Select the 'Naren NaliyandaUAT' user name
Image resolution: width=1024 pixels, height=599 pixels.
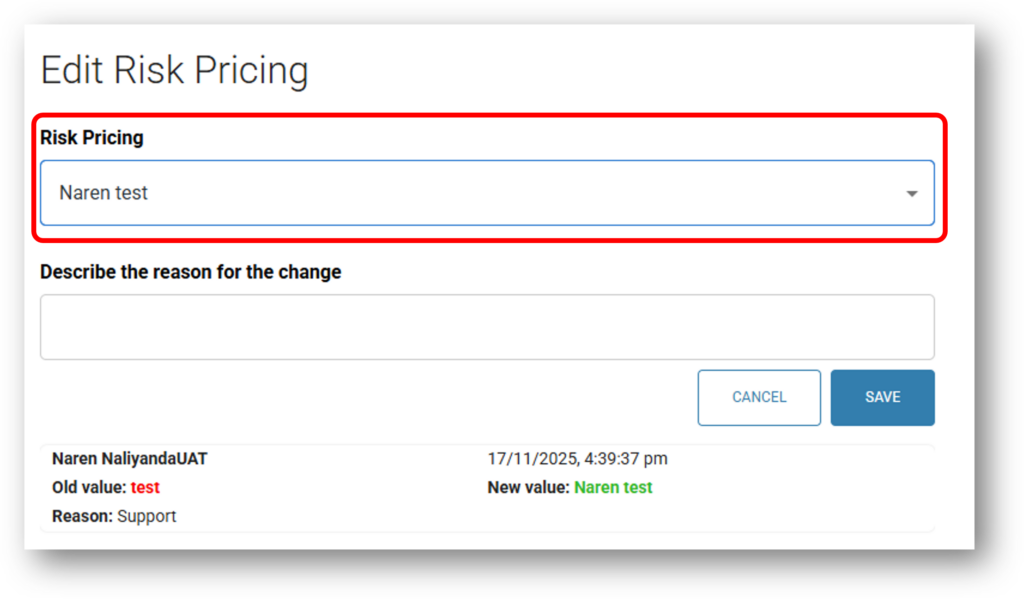click(x=130, y=459)
